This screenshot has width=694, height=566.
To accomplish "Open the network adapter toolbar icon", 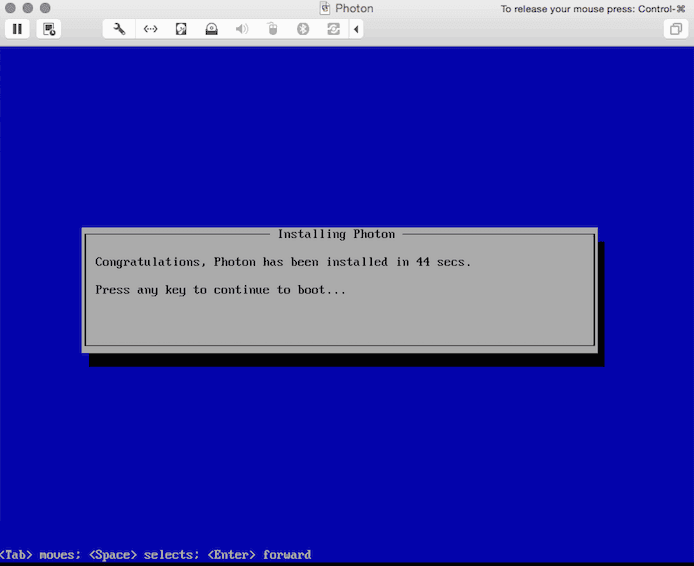I will (x=150, y=29).
